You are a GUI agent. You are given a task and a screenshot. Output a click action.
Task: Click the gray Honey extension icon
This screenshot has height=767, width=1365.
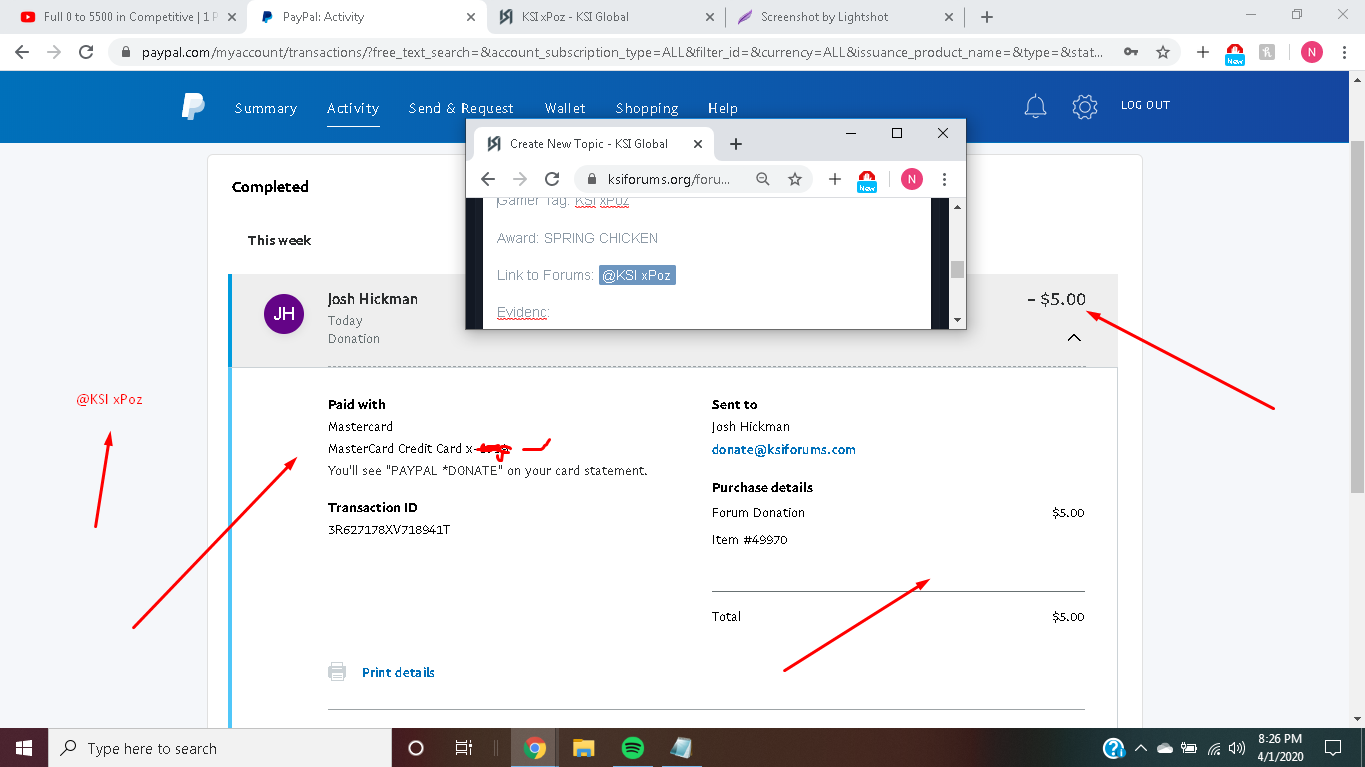point(1267,52)
